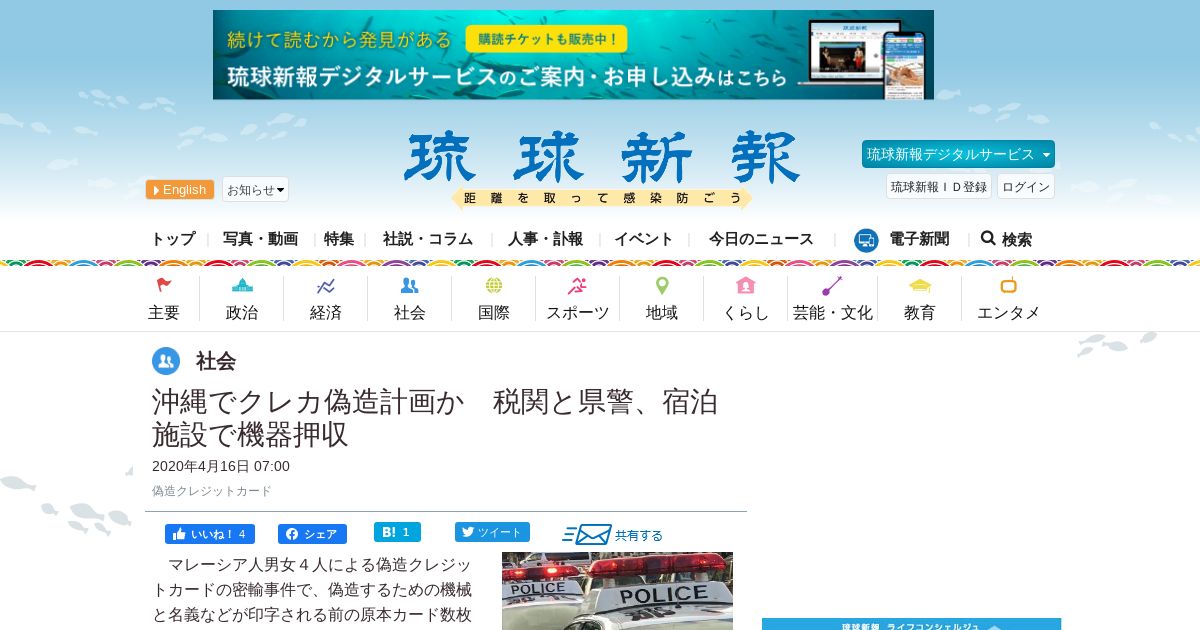Open イベント menu item
1200x630 pixels.
(x=644, y=239)
